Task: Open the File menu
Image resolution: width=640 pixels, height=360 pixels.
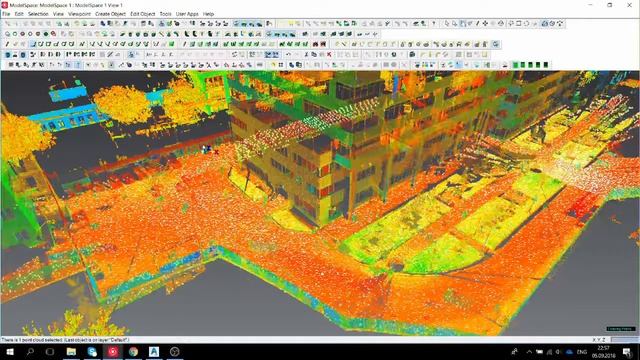Action: click(x=6, y=14)
